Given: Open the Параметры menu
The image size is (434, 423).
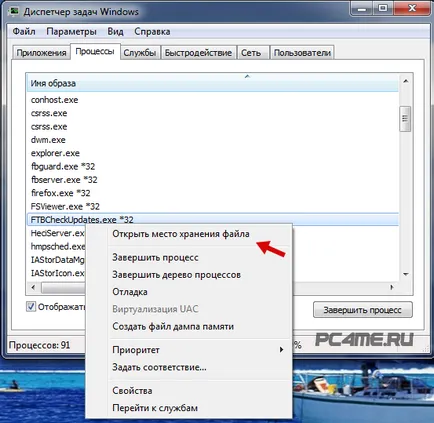Looking at the screenshot, I should (x=71, y=32).
